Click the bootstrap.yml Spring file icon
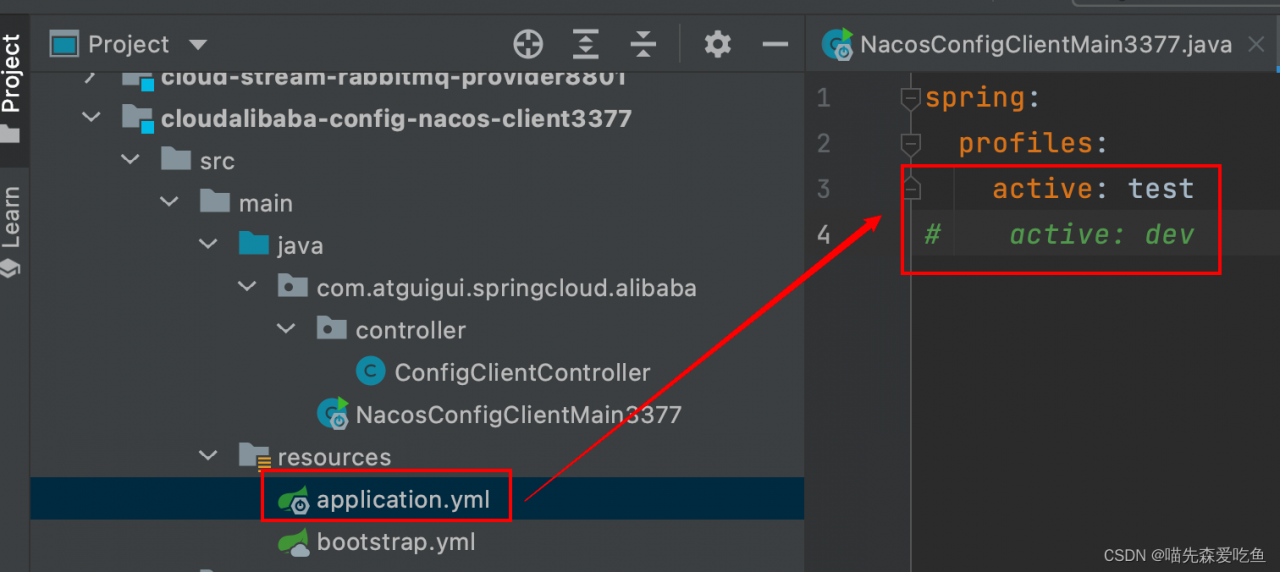The width and height of the screenshot is (1280, 572). (293, 542)
